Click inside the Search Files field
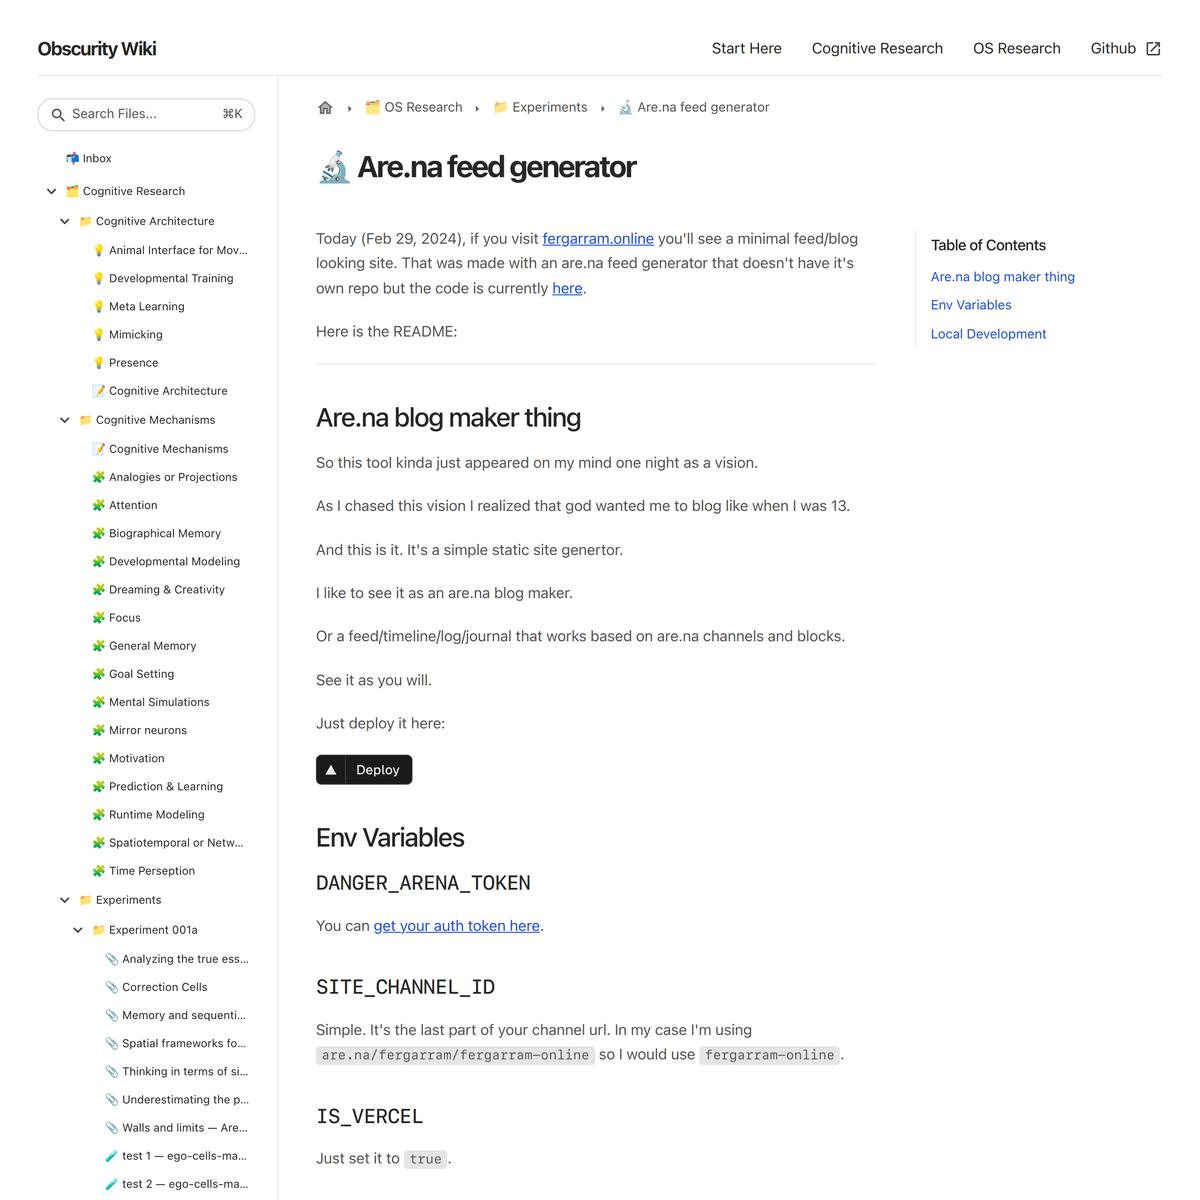 (140, 114)
